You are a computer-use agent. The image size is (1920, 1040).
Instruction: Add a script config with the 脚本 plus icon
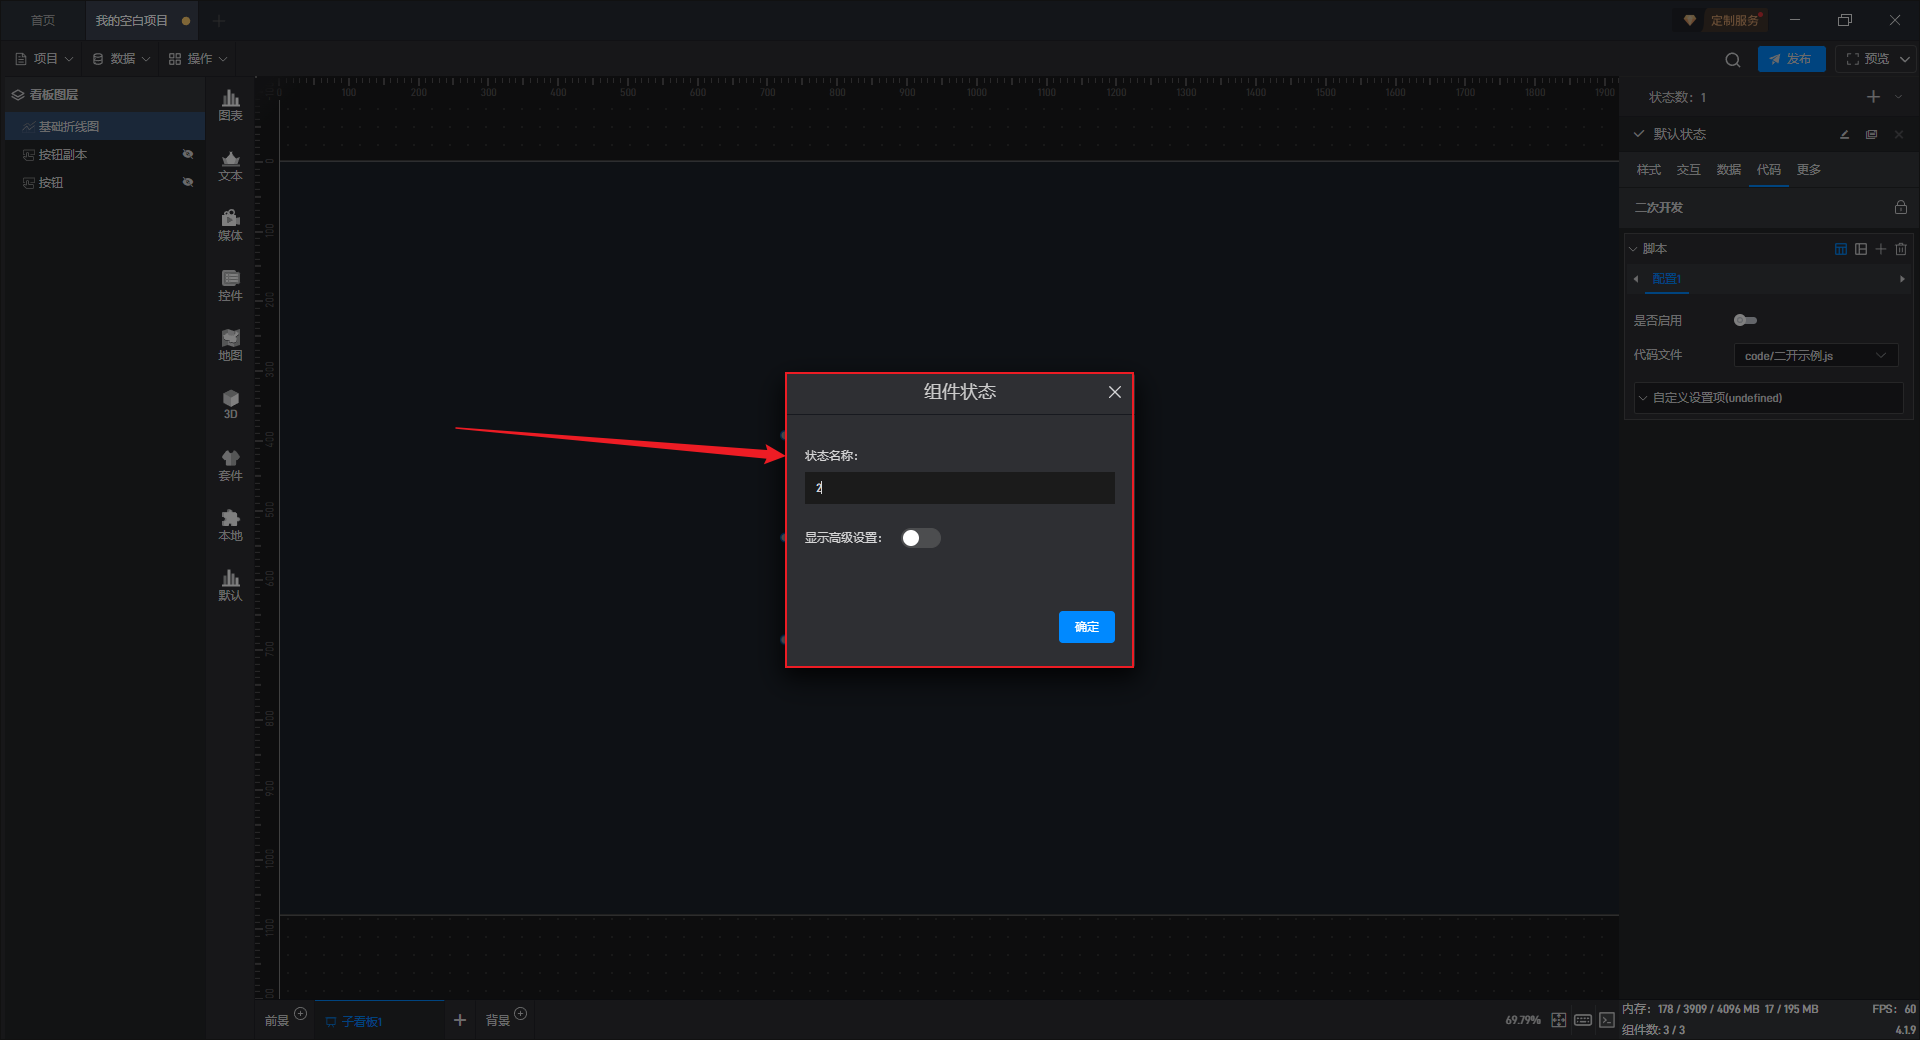point(1880,249)
